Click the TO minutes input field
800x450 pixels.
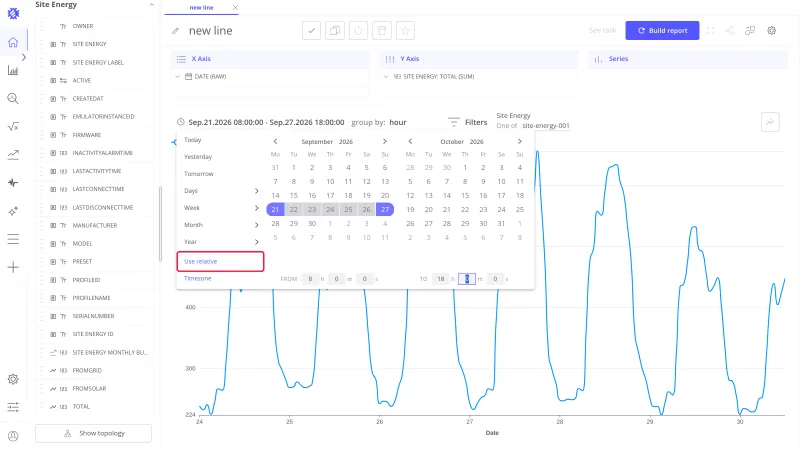pos(467,279)
